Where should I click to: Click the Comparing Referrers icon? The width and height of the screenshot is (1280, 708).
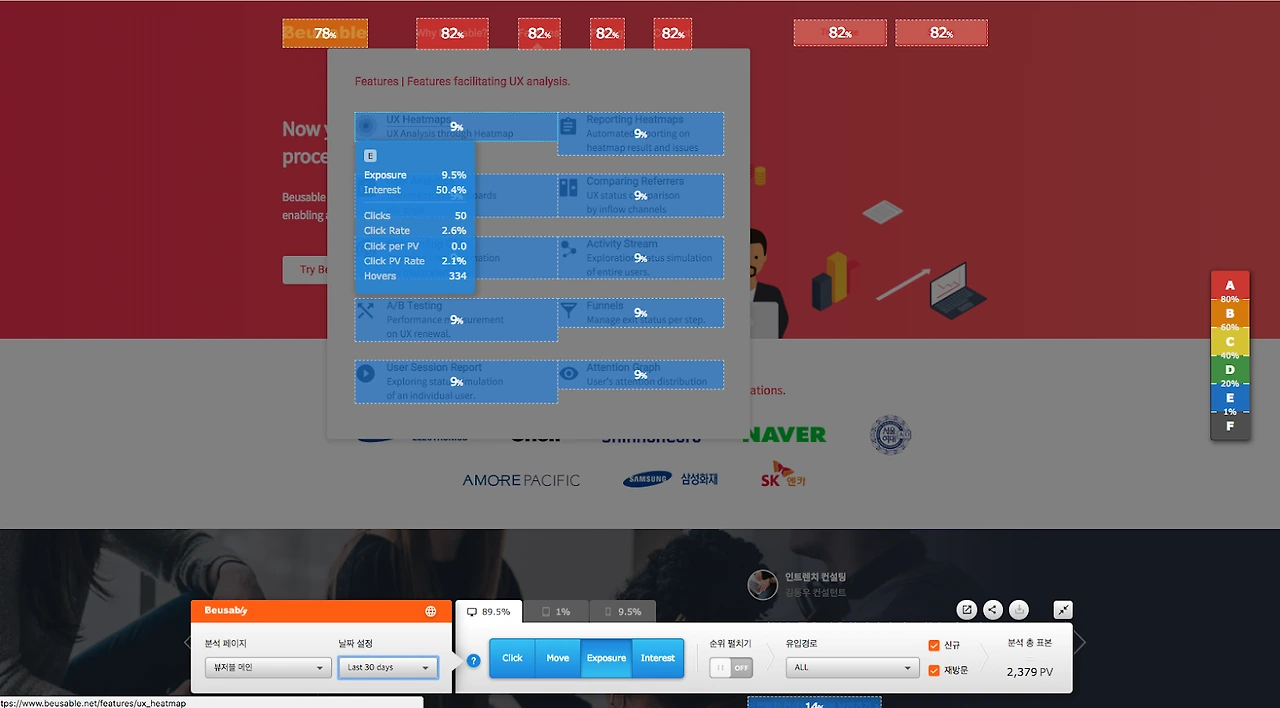click(568, 188)
